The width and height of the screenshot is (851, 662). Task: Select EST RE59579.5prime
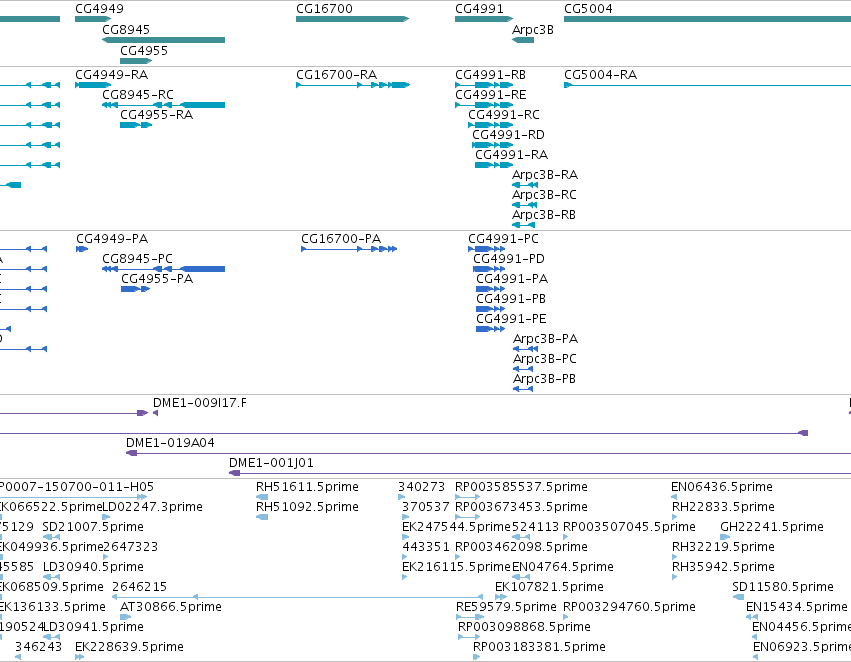pos(506,607)
